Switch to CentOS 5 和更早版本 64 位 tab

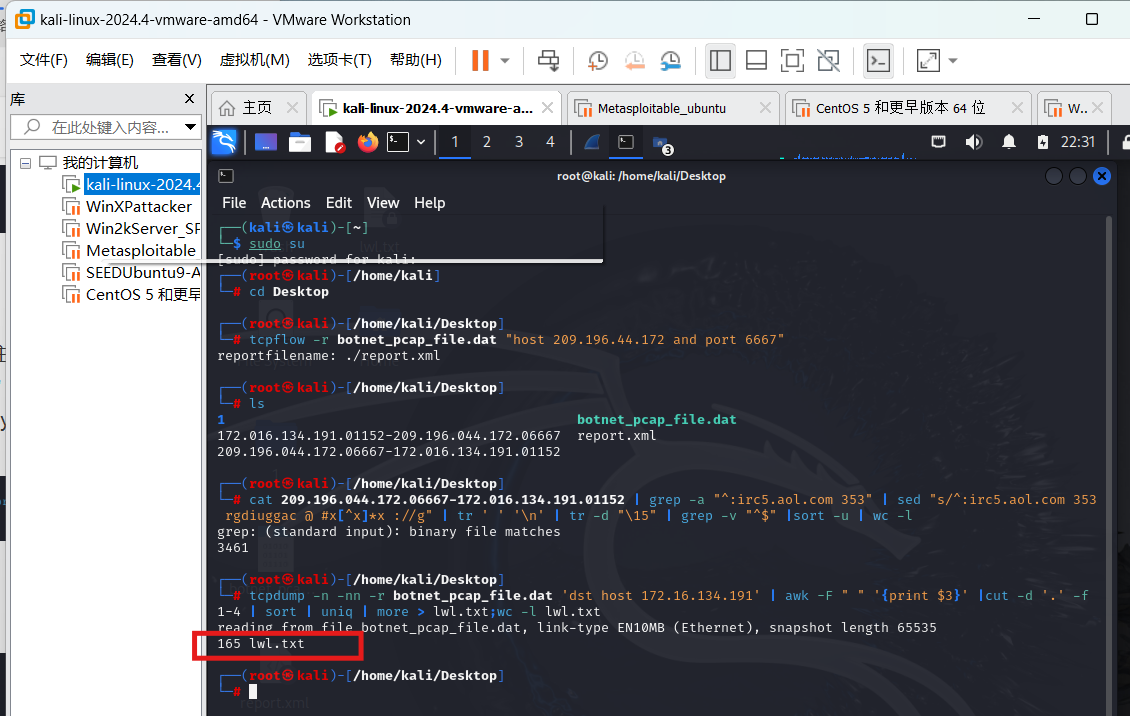point(899,108)
